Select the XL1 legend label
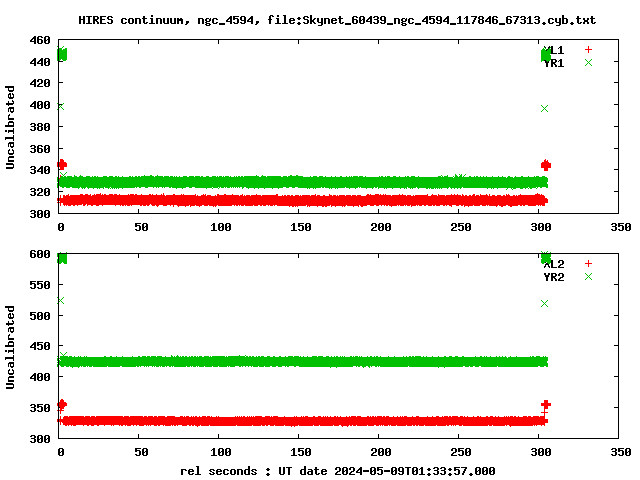This screenshot has height=480, width=640. [554, 50]
